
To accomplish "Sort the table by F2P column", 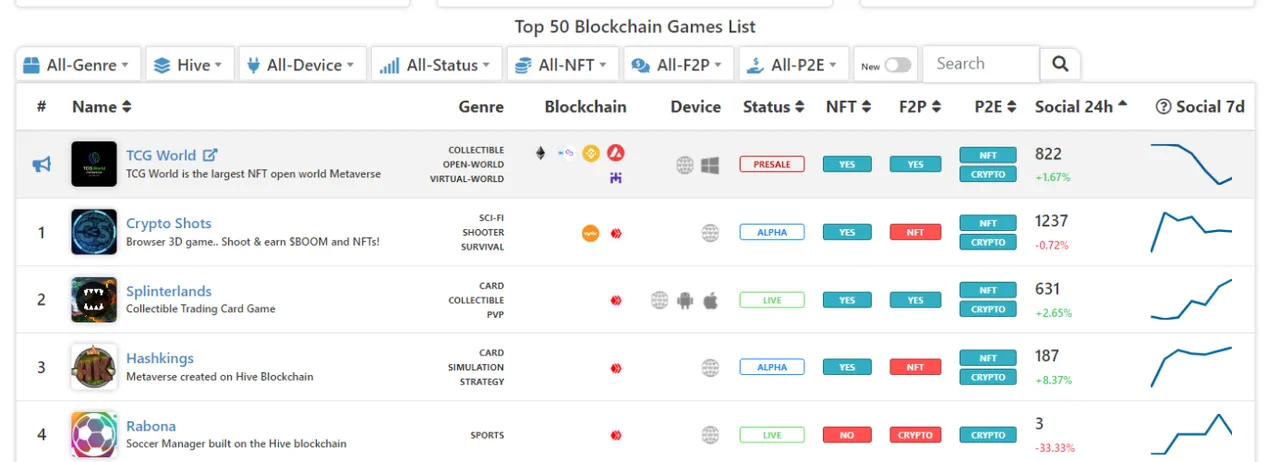I will click(921, 107).
